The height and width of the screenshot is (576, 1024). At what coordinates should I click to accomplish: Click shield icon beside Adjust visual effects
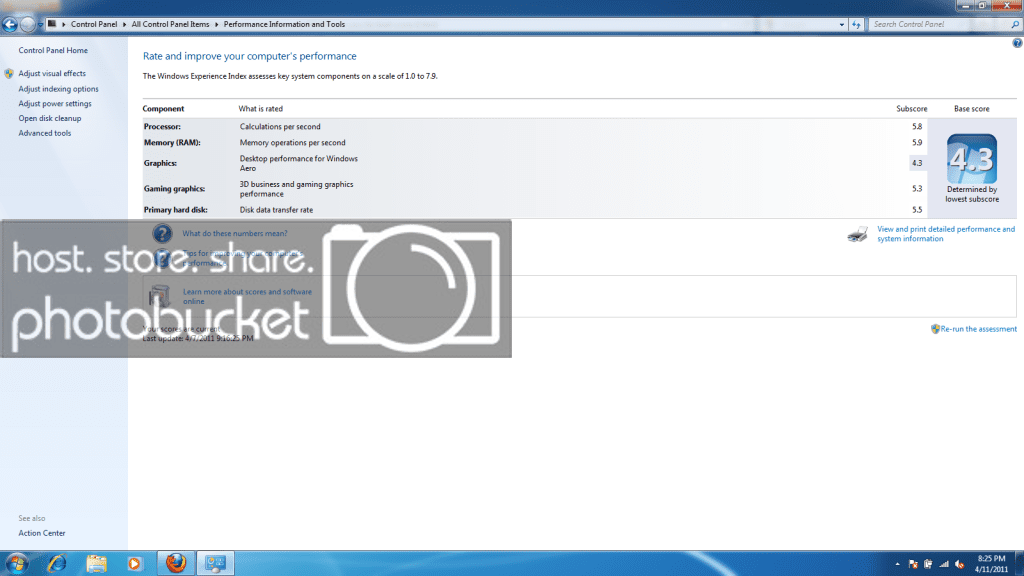(8, 74)
